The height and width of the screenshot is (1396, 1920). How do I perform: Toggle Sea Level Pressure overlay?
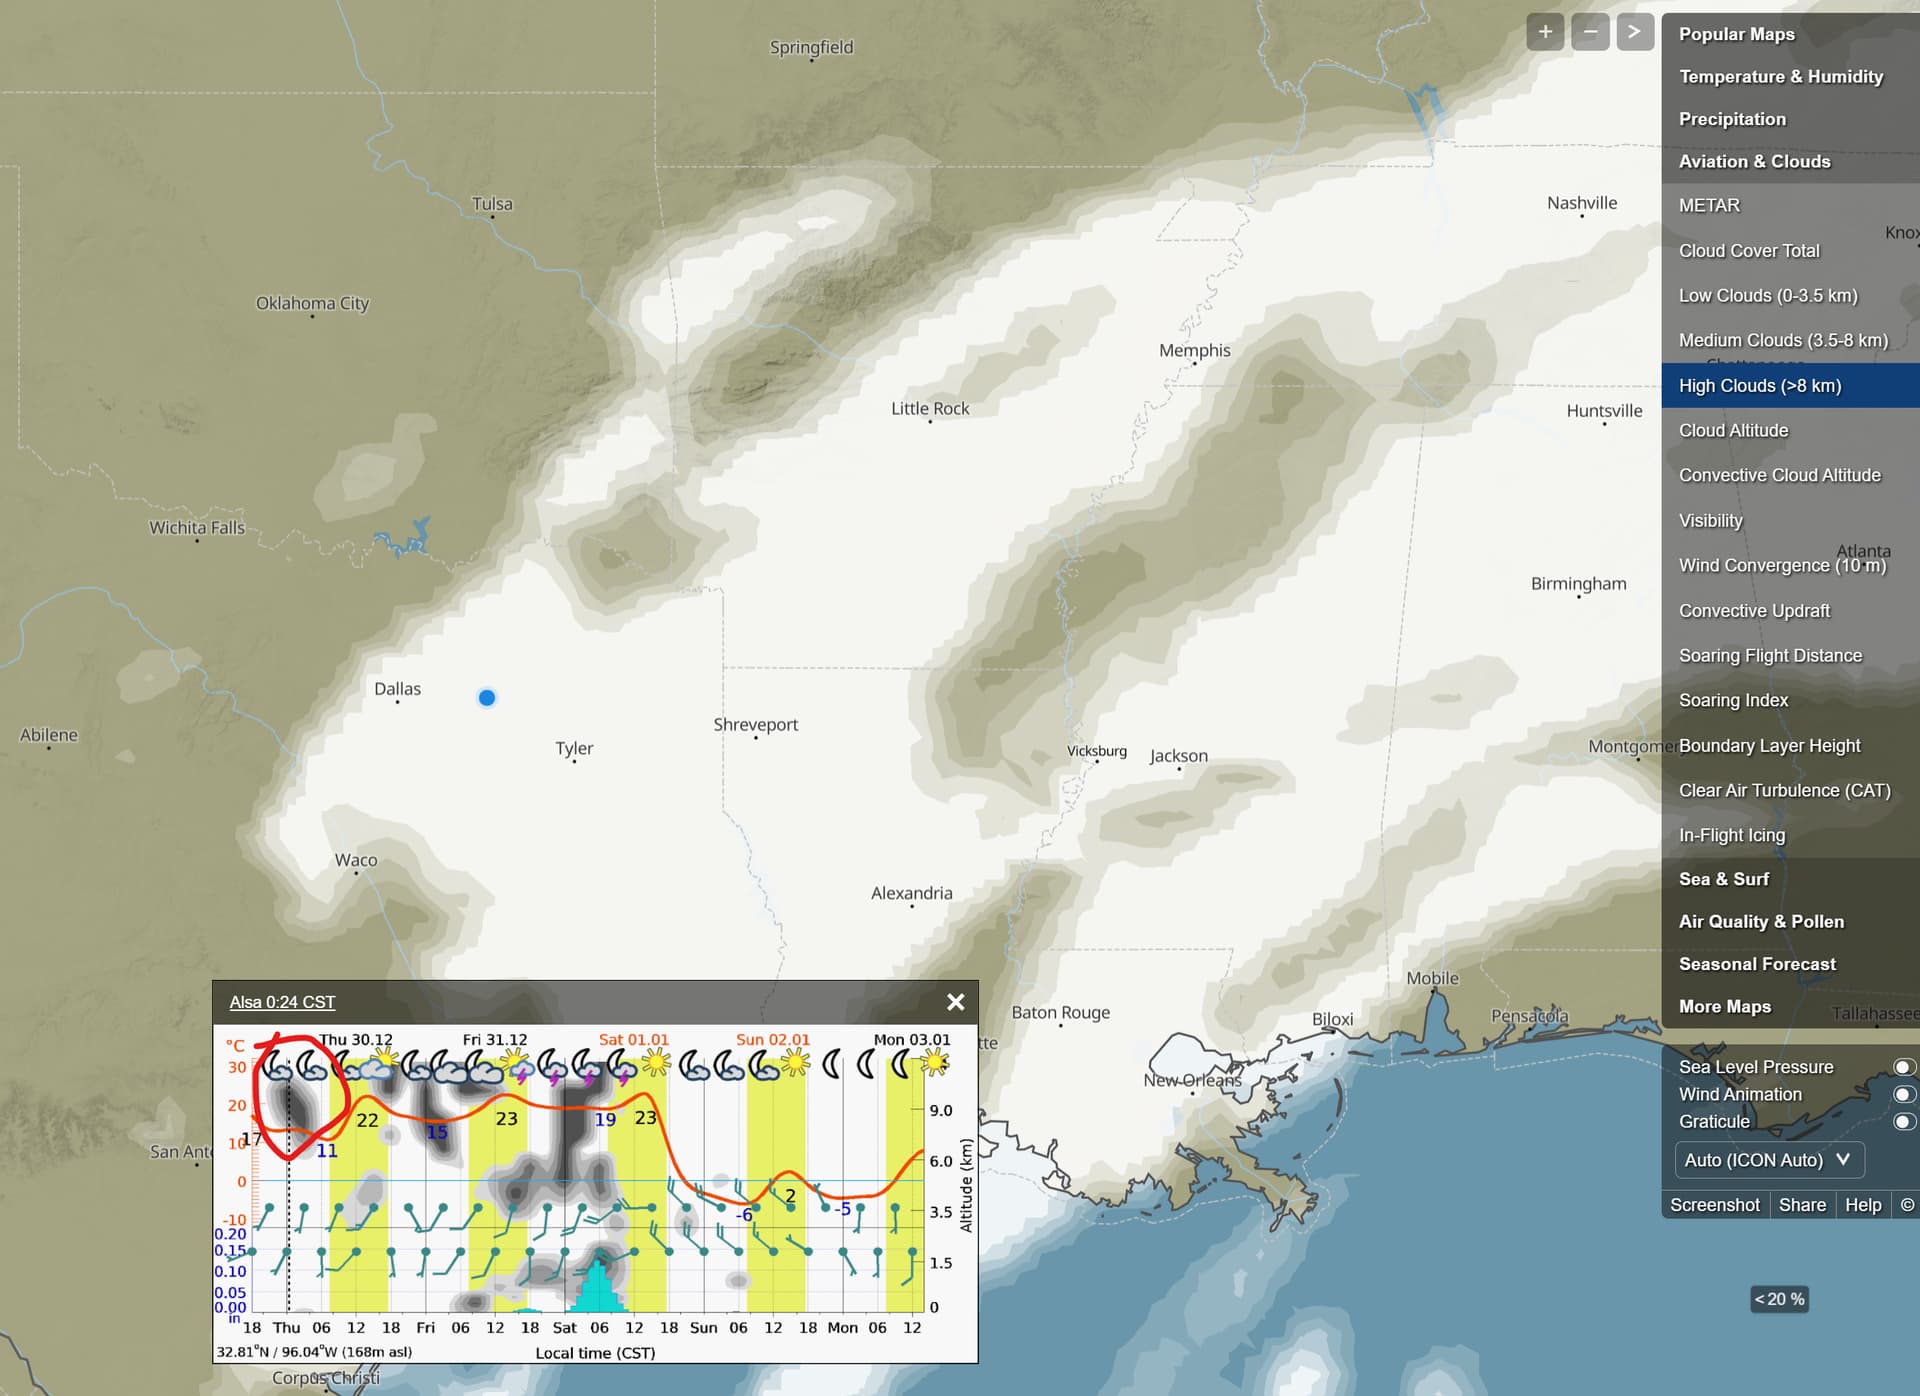pos(1903,1067)
